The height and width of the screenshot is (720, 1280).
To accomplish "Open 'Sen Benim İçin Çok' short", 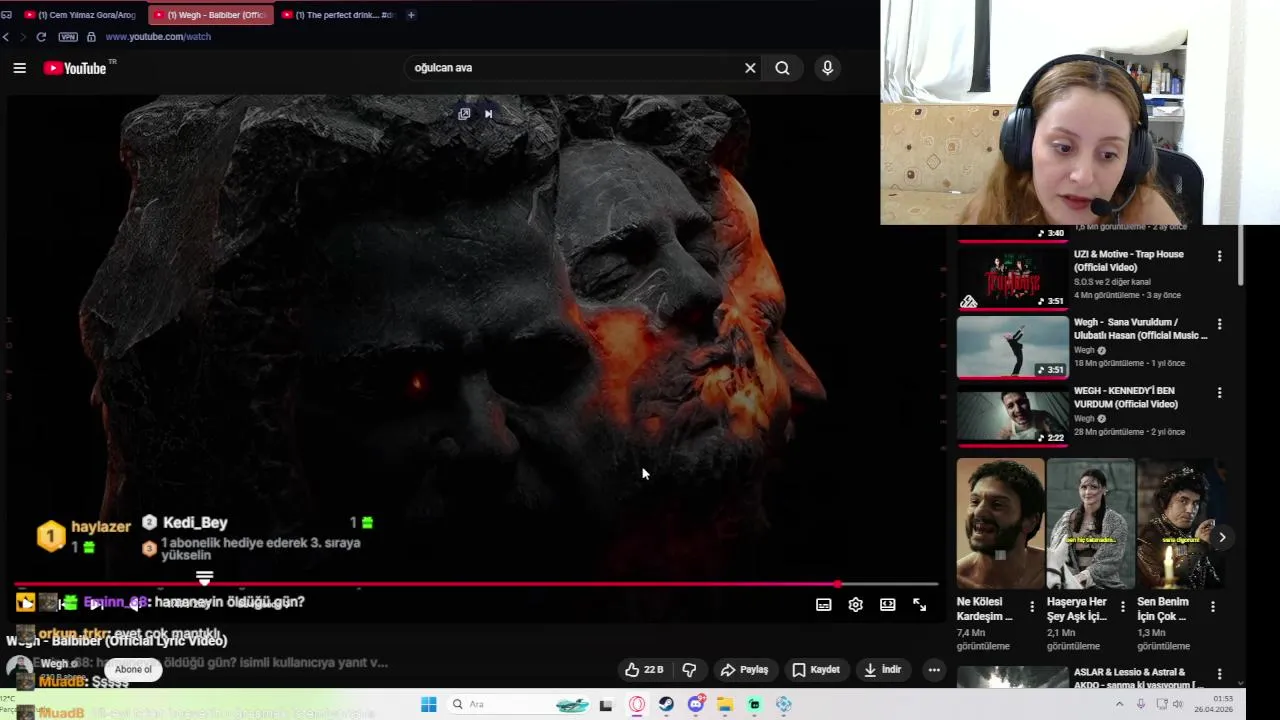I will click(1180, 523).
